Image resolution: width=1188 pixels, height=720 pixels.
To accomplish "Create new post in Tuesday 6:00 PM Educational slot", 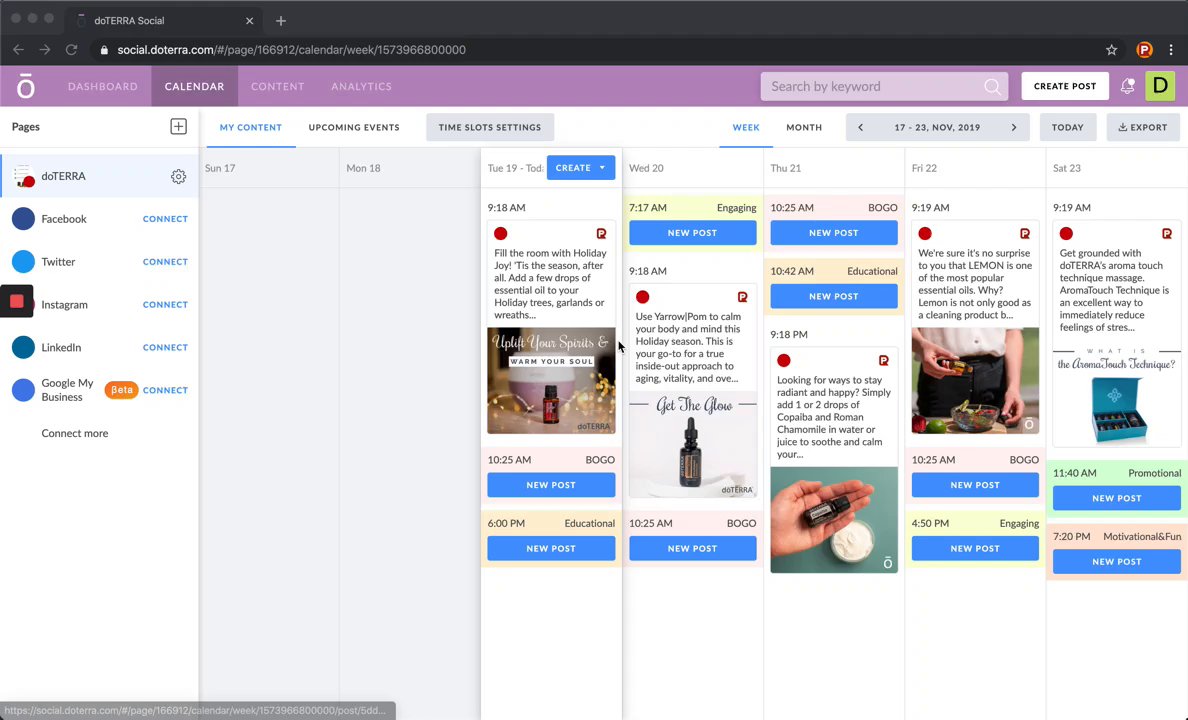I will click(x=551, y=549).
